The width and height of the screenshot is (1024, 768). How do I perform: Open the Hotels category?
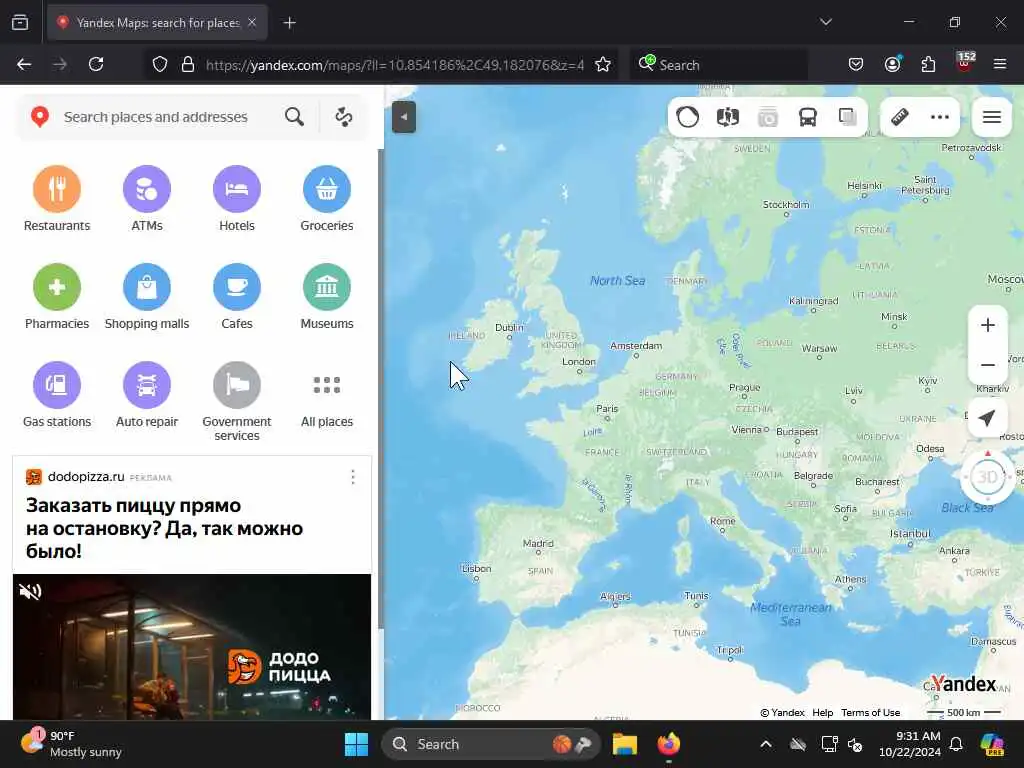[x=236, y=199]
